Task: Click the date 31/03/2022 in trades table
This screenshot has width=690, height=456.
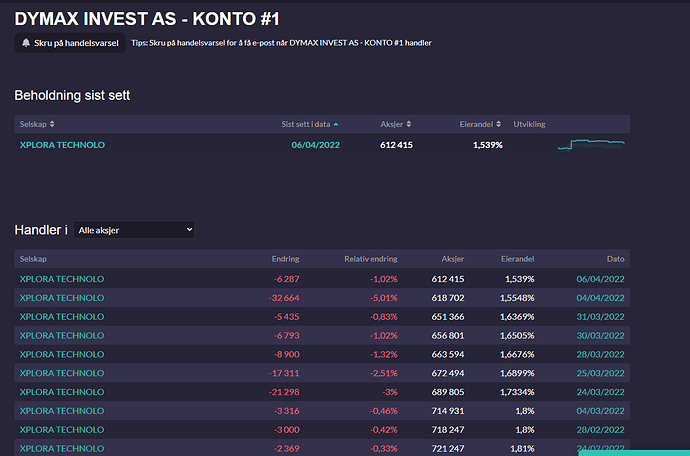Action: (x=600, y=316)
